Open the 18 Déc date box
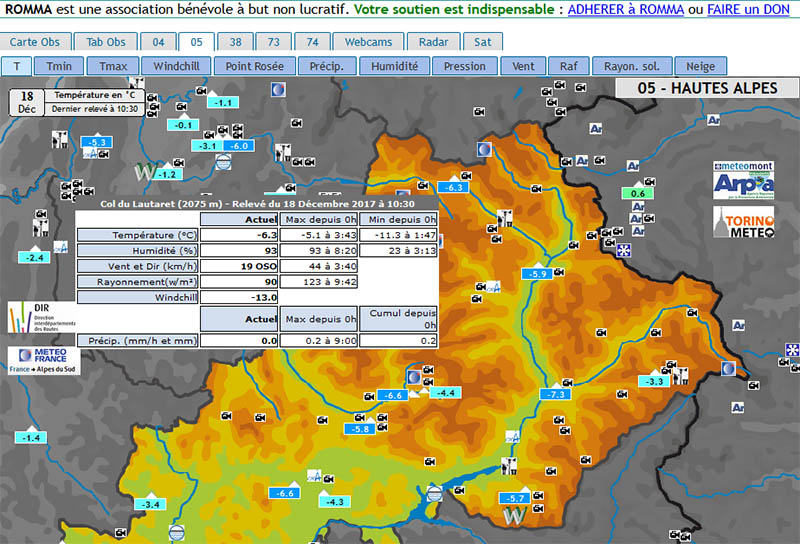800x544 pixels. point(27,102)
